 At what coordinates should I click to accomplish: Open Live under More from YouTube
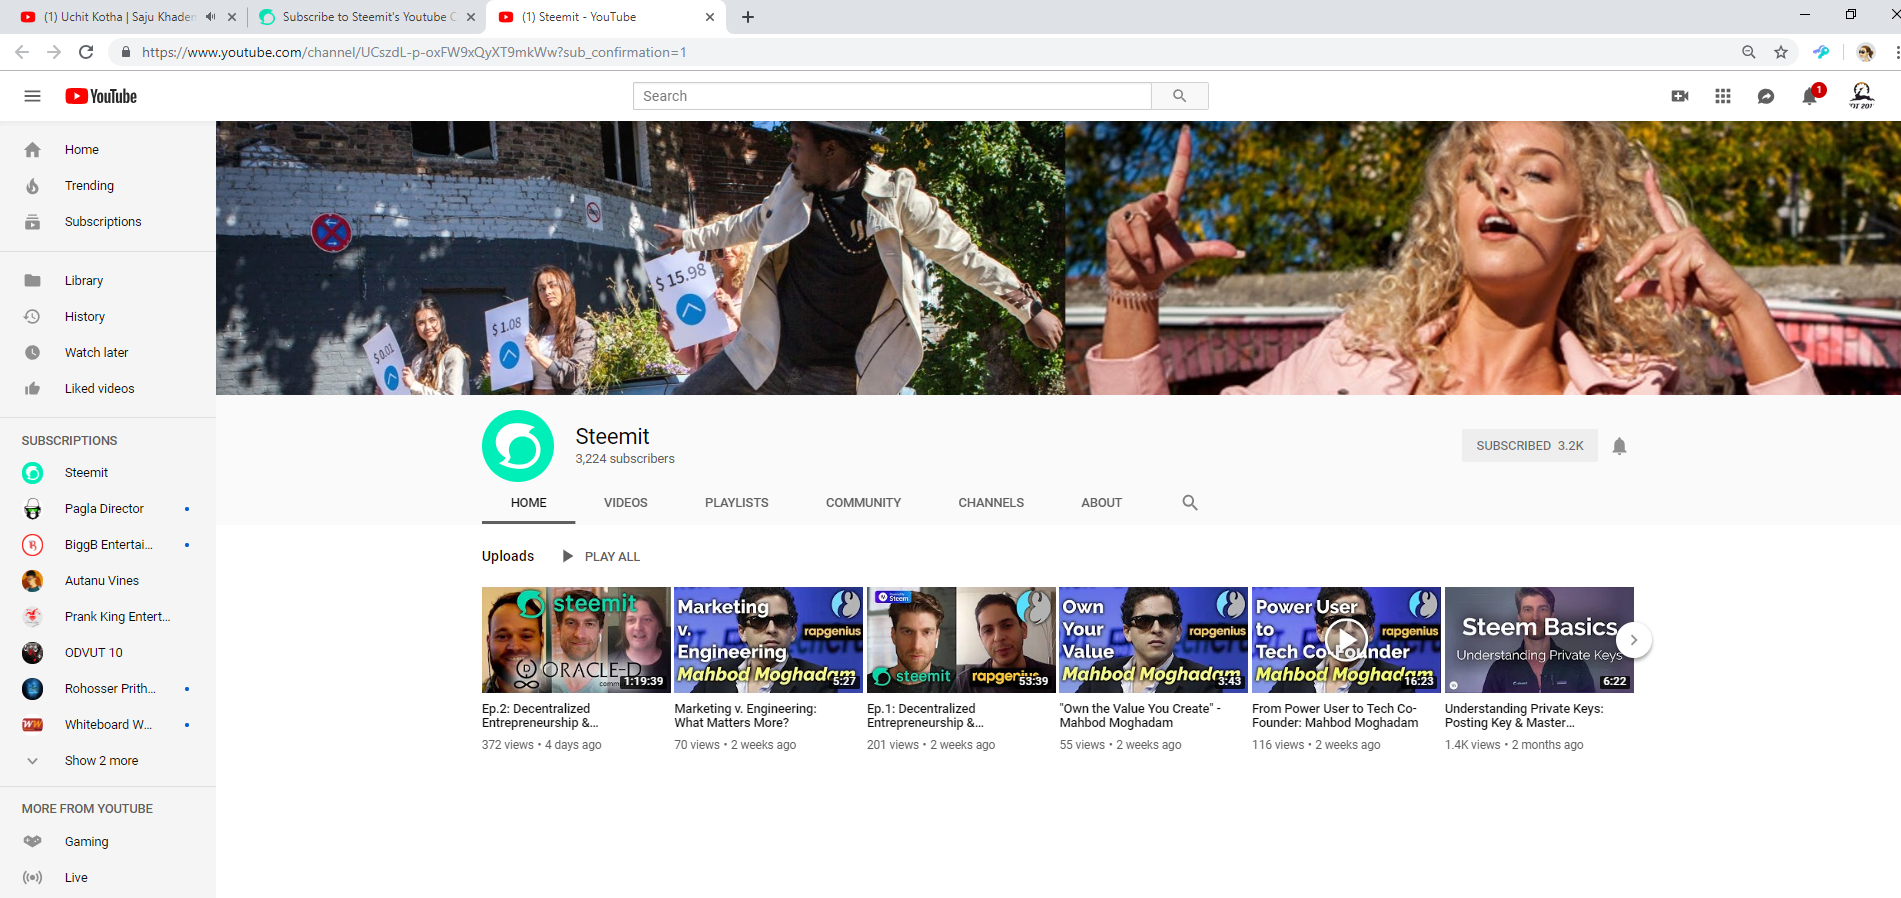click(x=108, y=878)
